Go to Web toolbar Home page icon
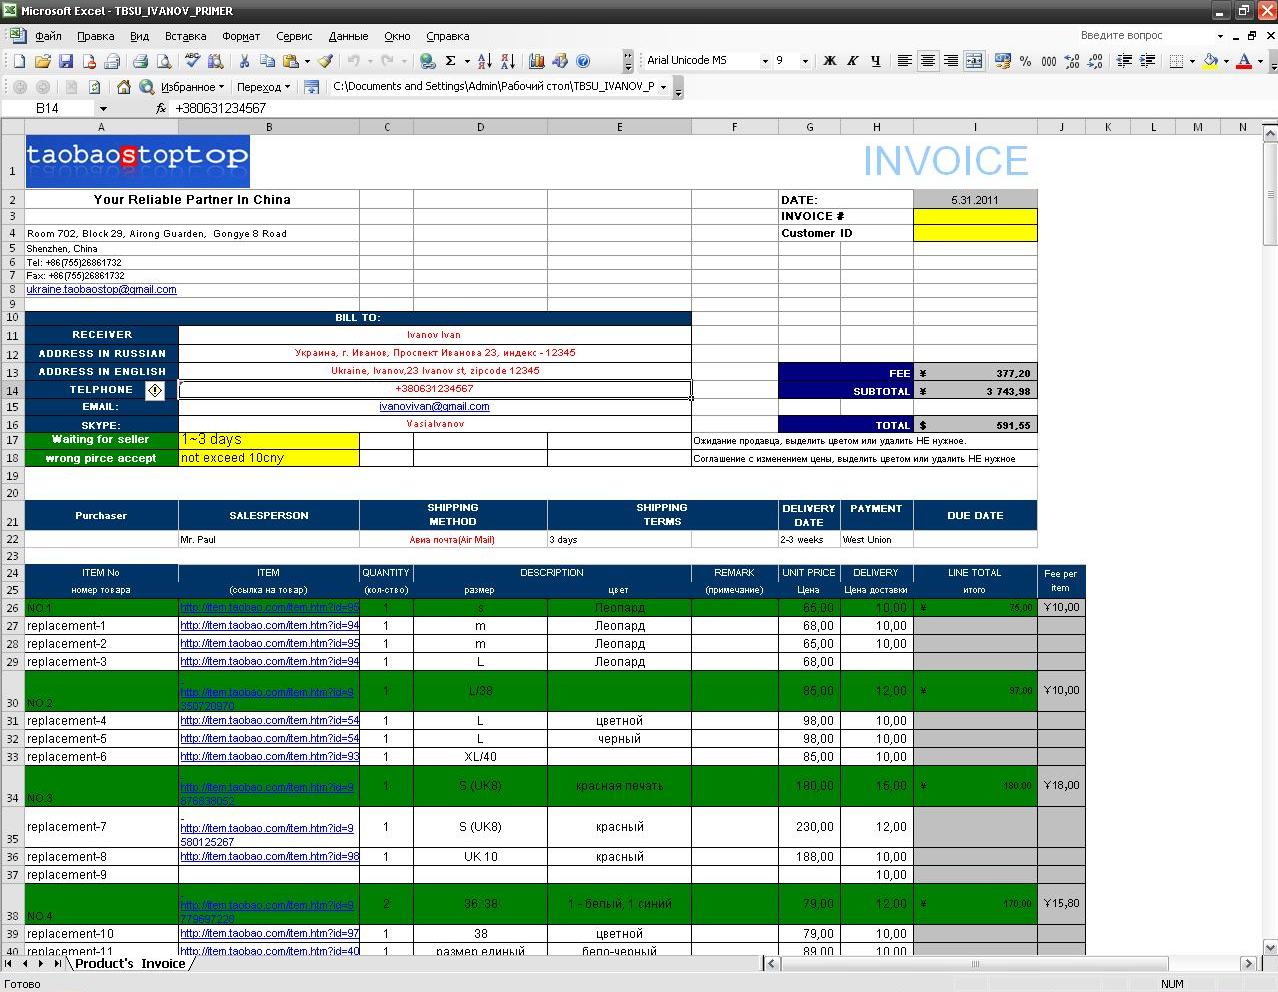Screen dimensions: 1278x992 click(x=123, y=87)
